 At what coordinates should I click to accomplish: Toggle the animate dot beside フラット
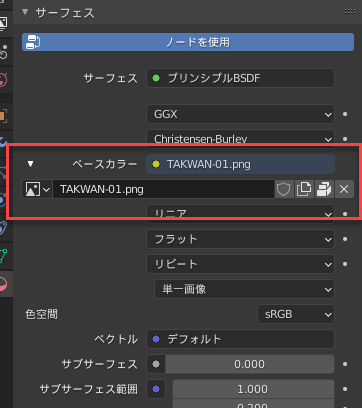345,239
